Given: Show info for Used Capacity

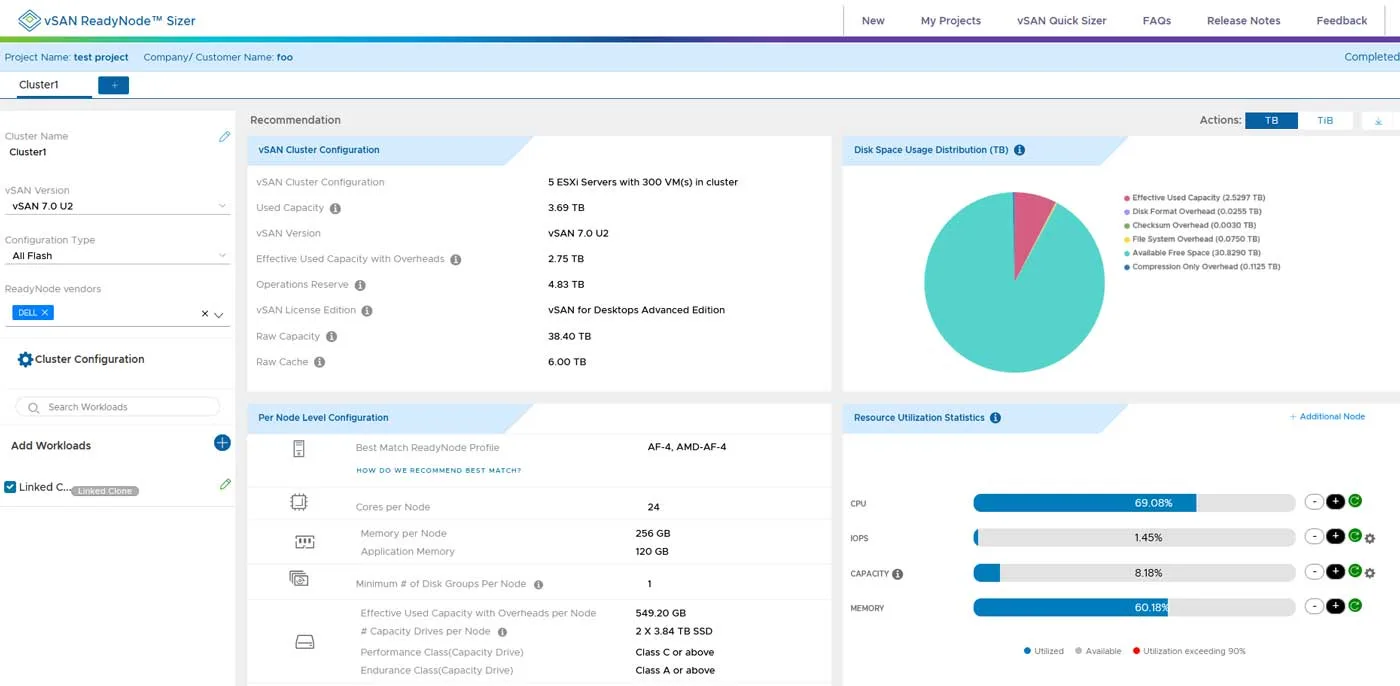Looking at the screenshot, I should click(x=335, y=208).
